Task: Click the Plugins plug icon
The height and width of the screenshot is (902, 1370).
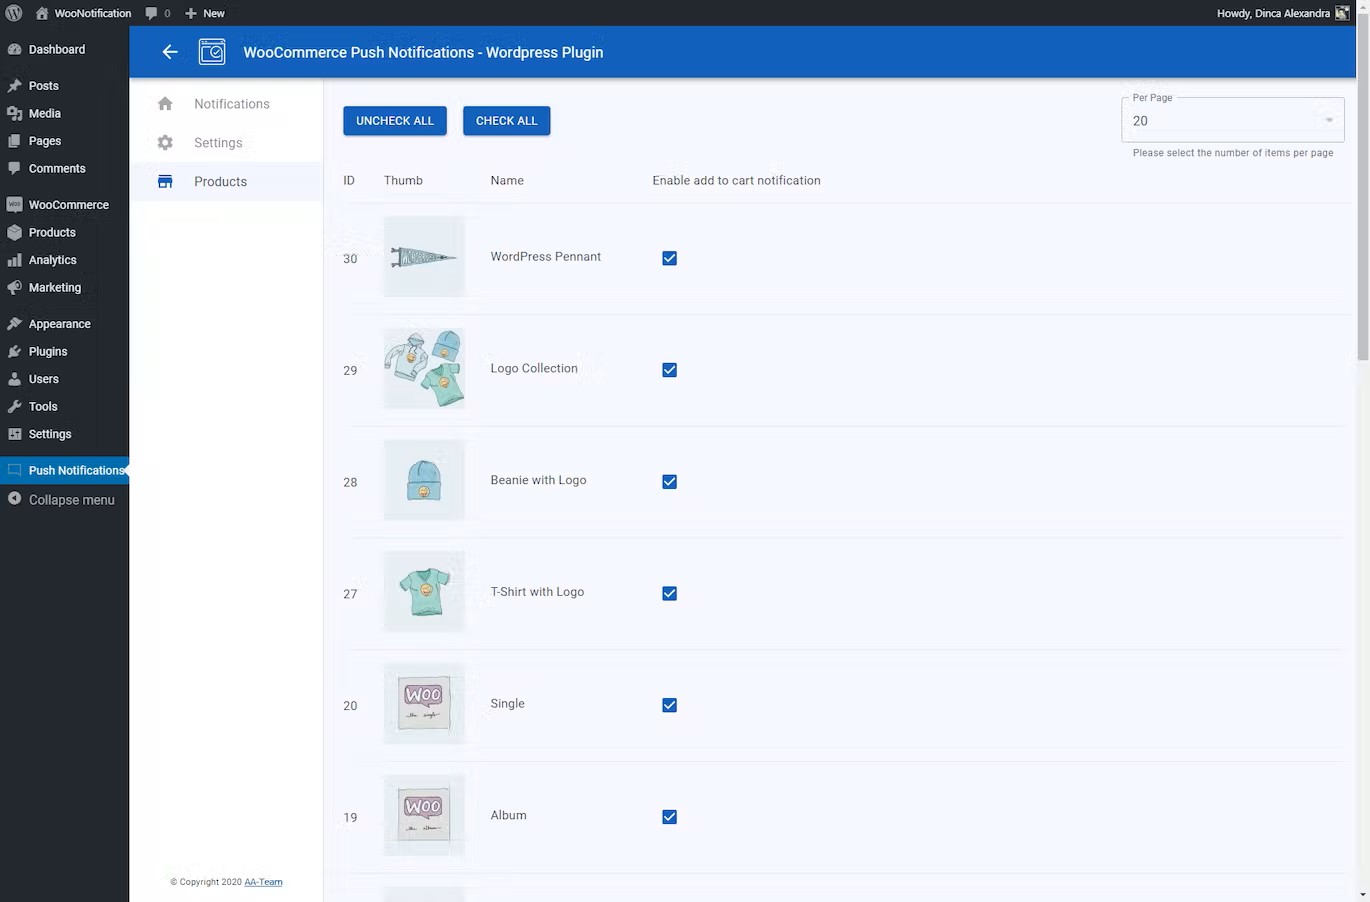Action: pos(14,351)
